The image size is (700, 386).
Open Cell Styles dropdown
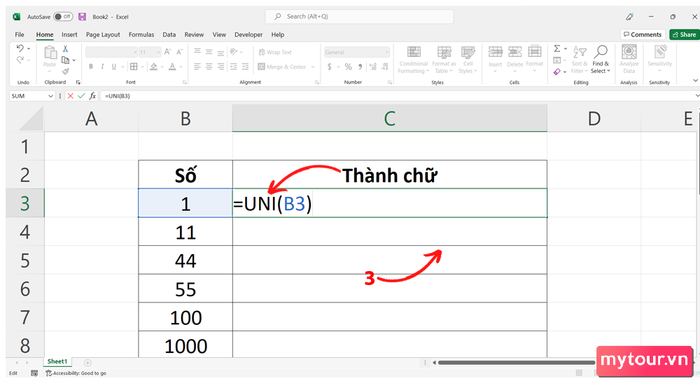[x=467, y=60]
